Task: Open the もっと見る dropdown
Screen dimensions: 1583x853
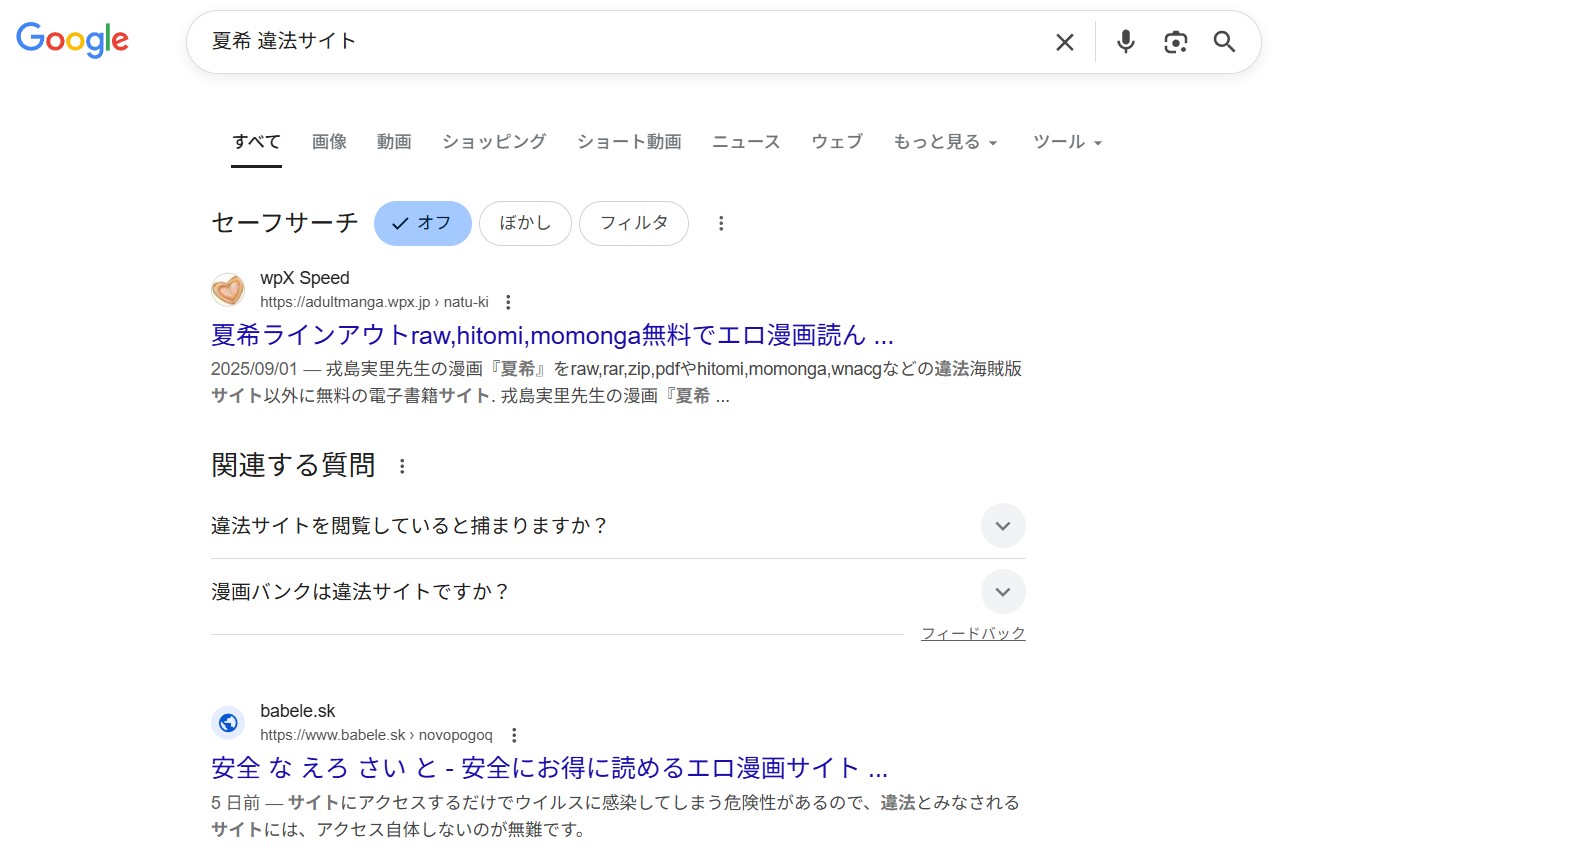Action: [x=945, y=142]
